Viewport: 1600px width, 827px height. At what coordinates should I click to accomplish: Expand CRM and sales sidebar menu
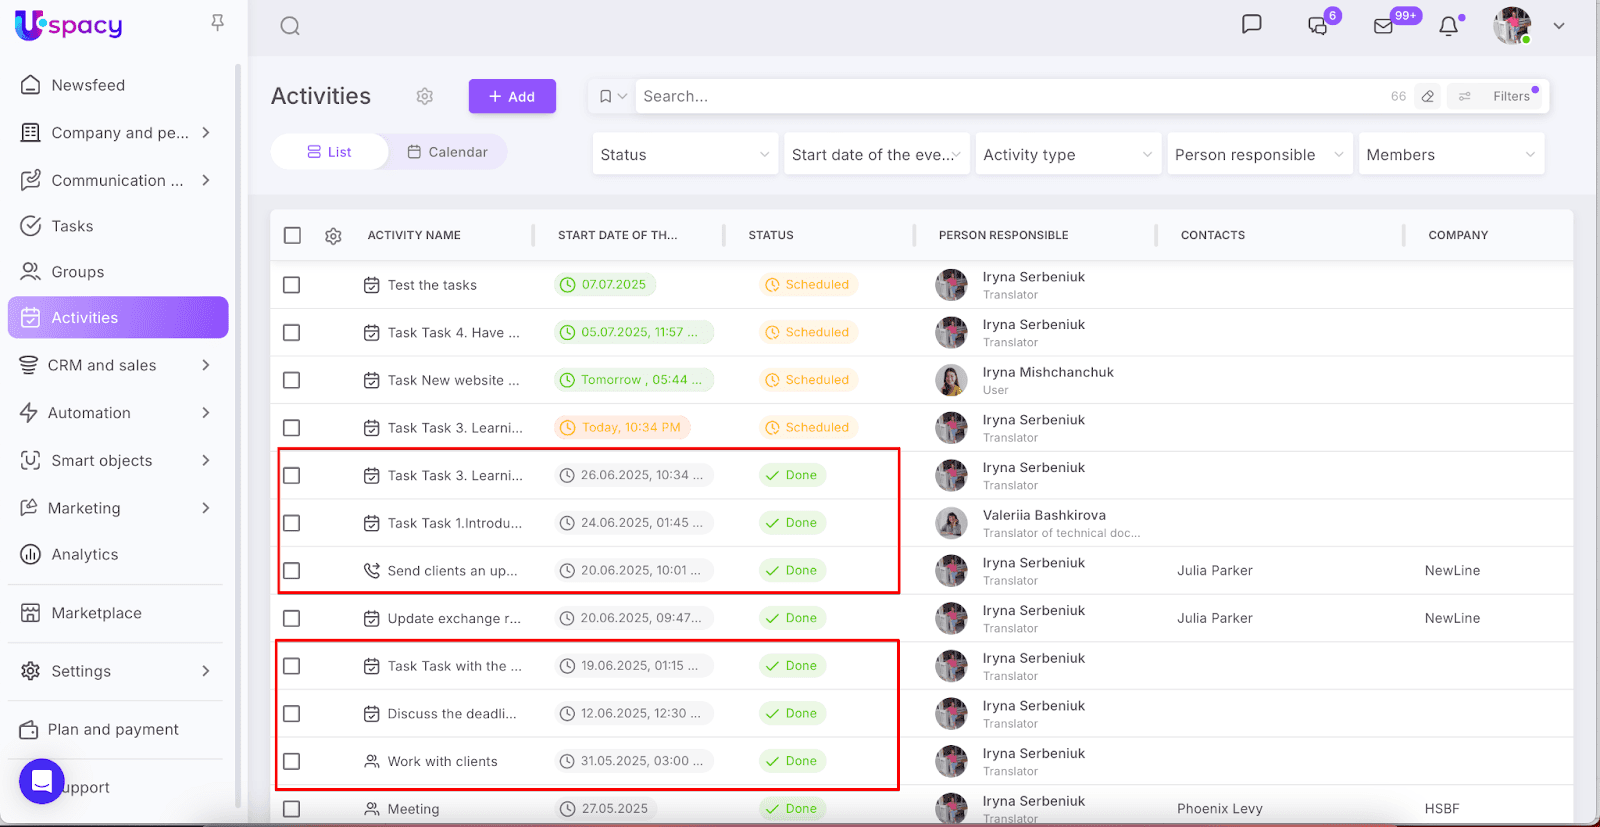point(117,365)
